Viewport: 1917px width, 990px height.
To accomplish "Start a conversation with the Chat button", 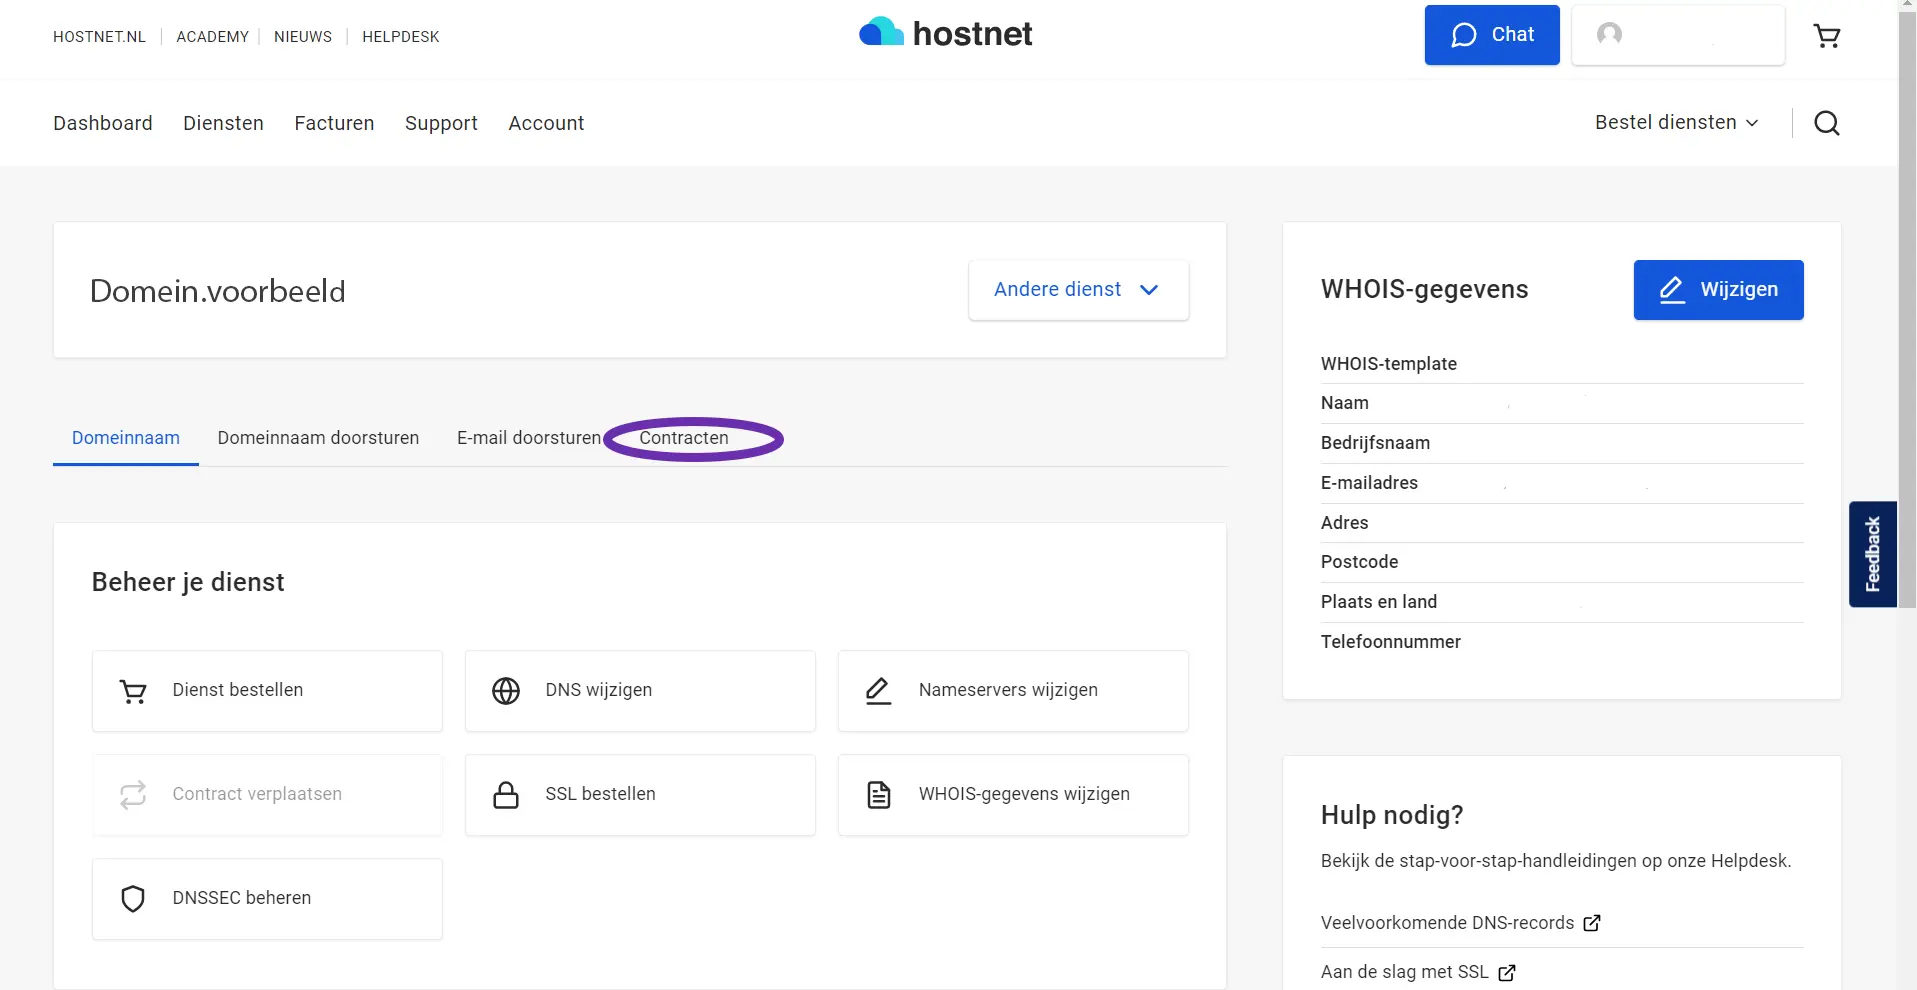I will tap(1491, 35).
